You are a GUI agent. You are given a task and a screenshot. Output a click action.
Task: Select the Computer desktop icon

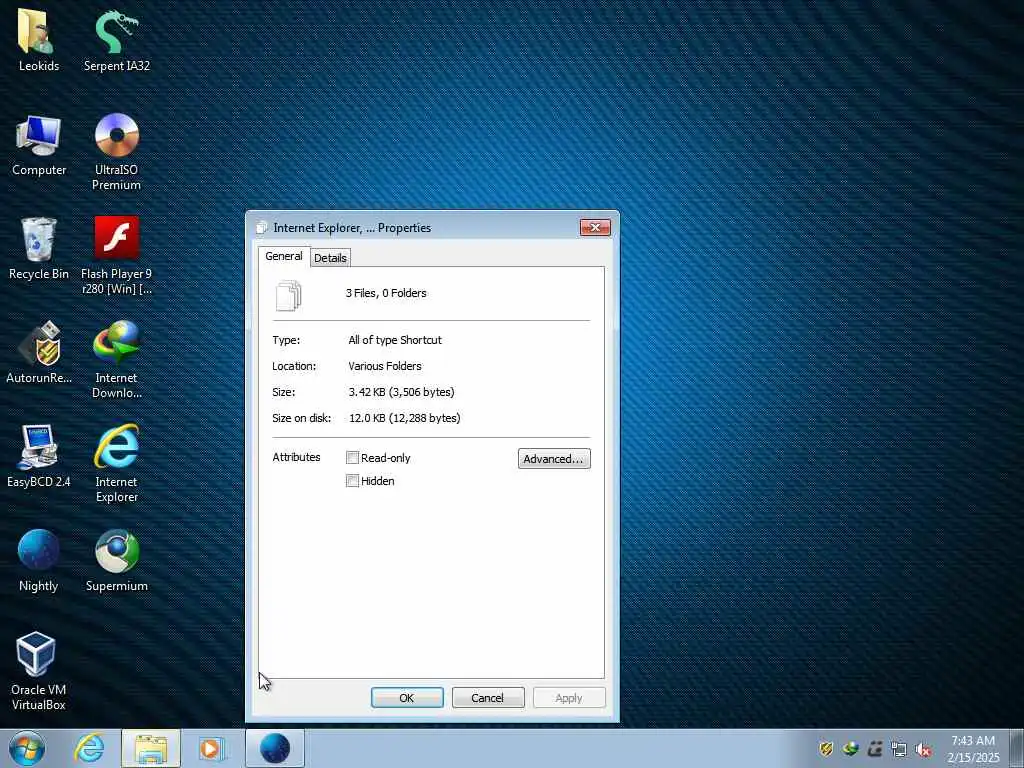point(39,145)
